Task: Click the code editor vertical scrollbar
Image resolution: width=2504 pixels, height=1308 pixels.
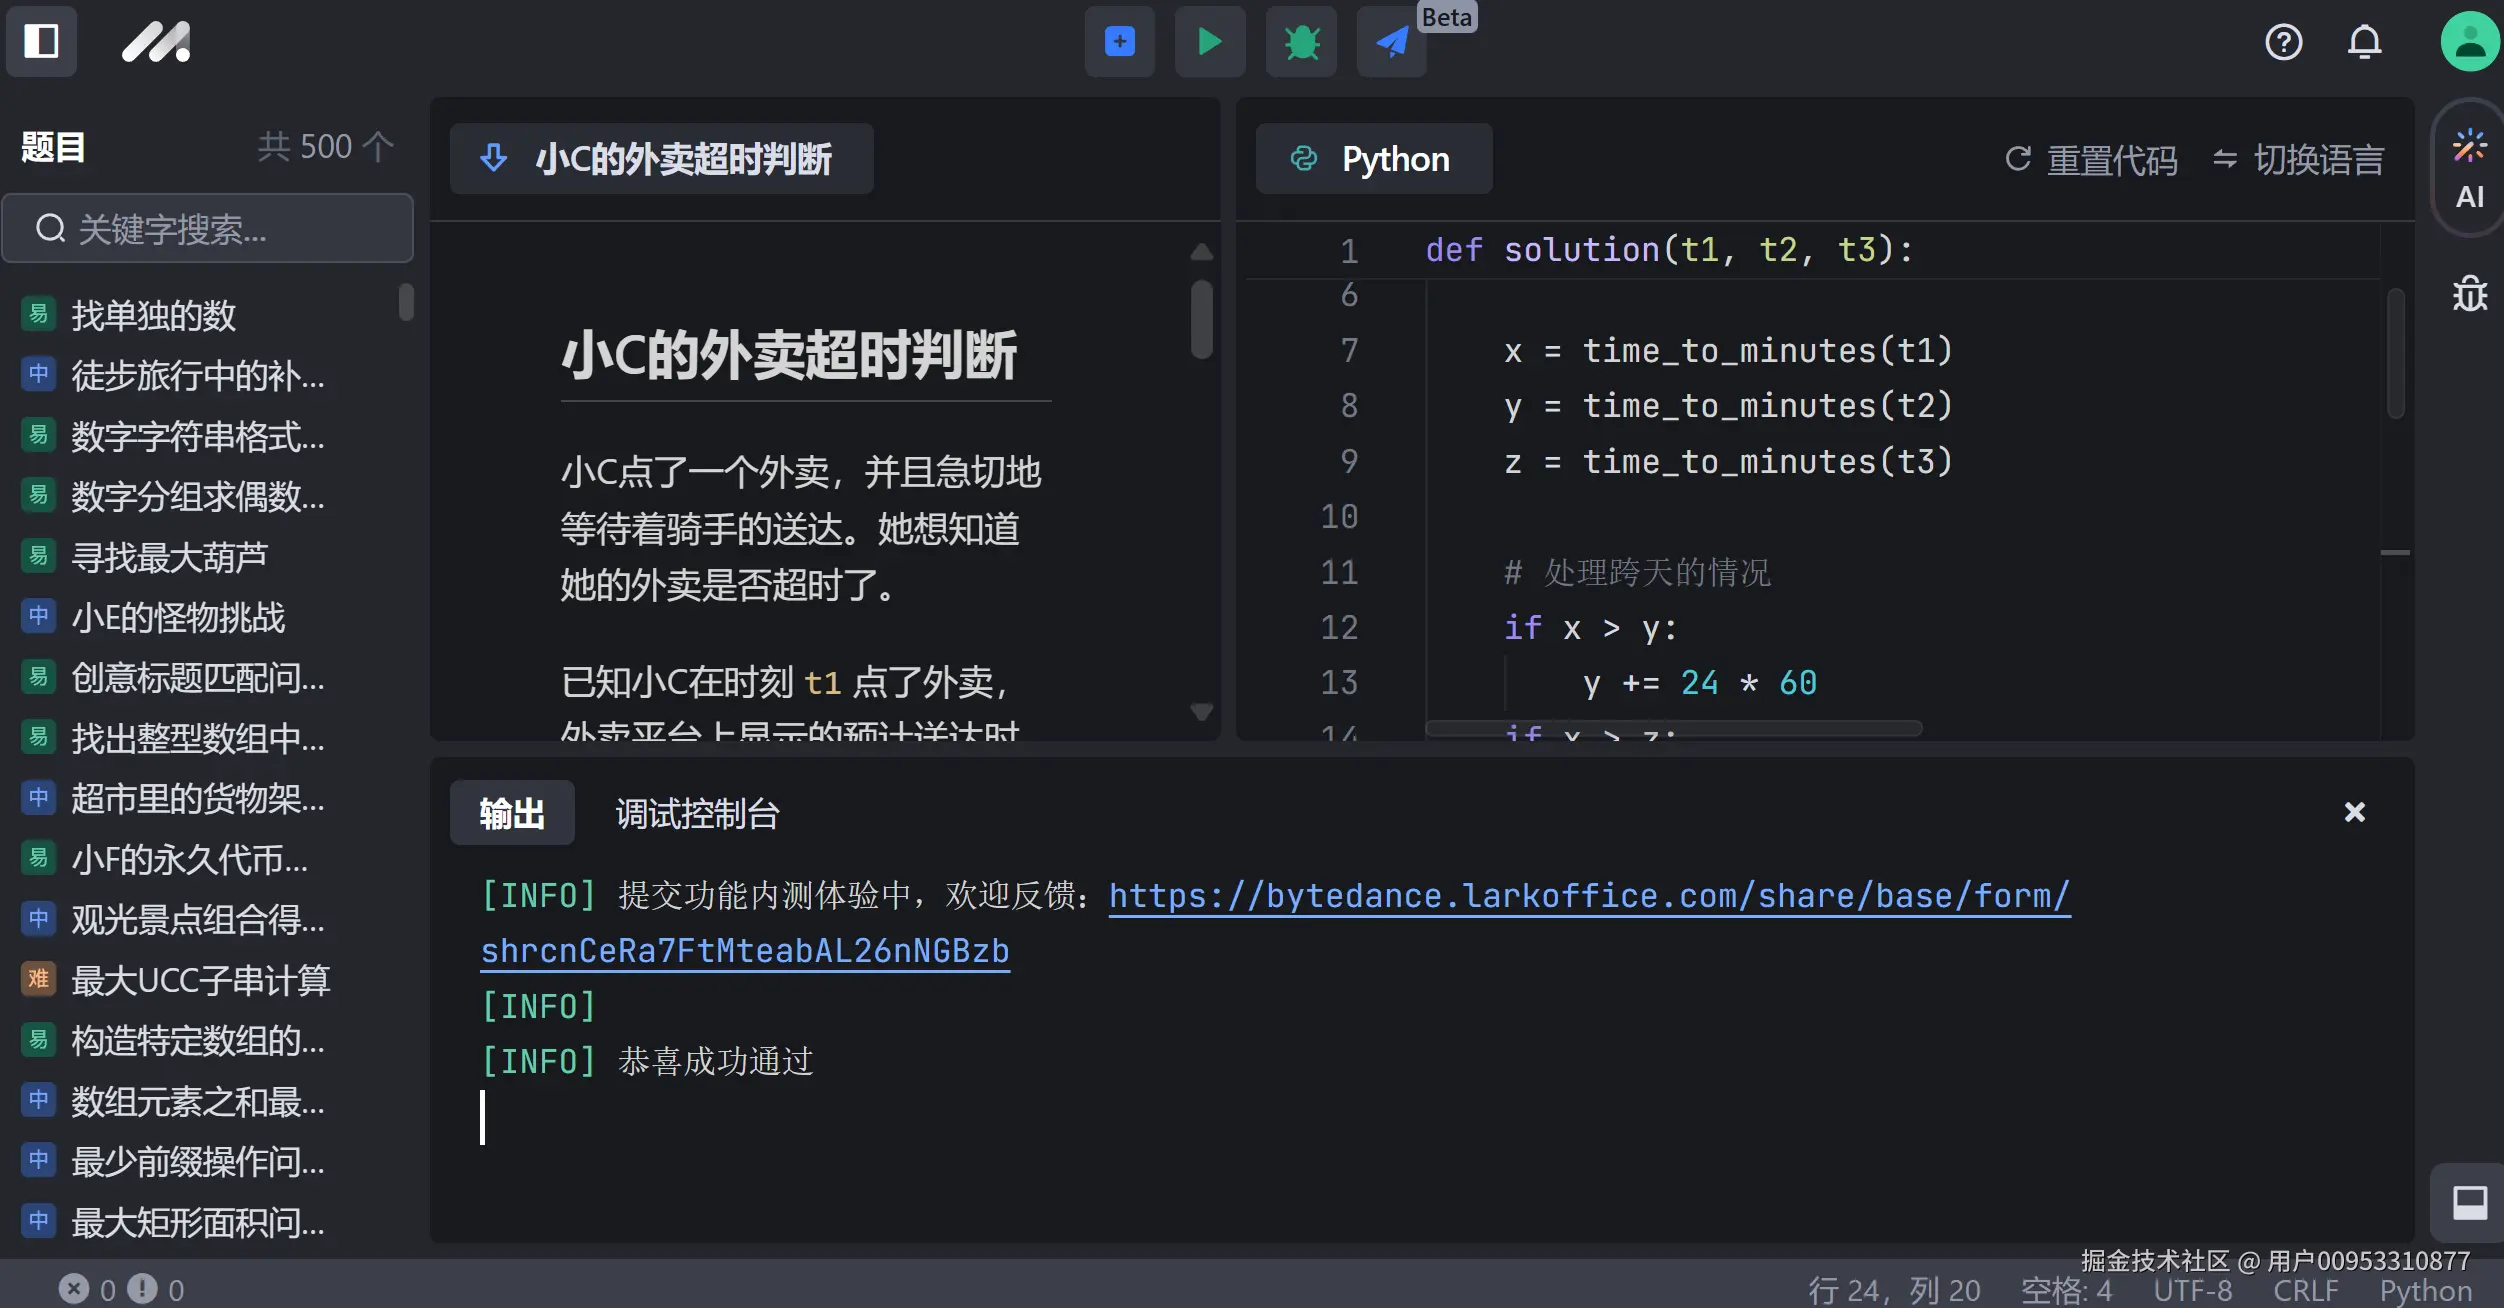Action: [x=2395, y=353]
